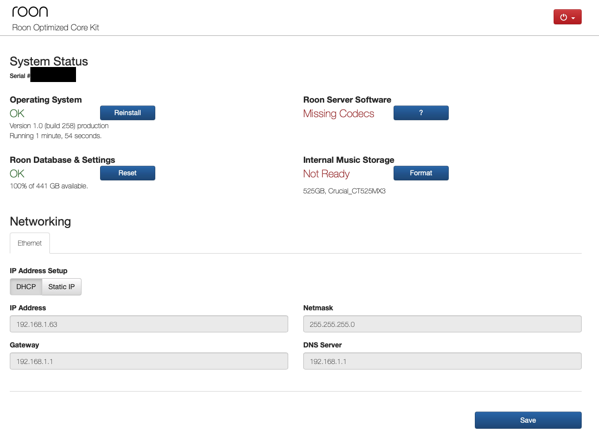Click the IP Address field 192.168.1.63
Image resolution: width=599 pixels, height=438 pixels.
tap(149, 324)
